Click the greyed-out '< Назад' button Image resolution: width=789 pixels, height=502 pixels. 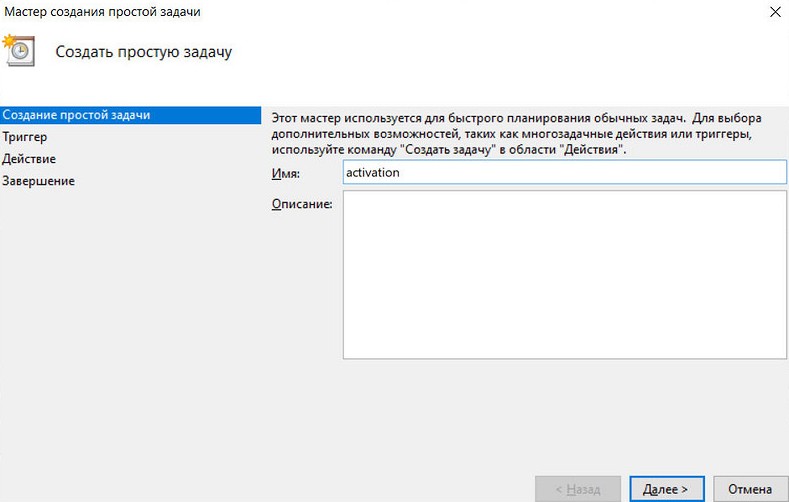point(578,489)
